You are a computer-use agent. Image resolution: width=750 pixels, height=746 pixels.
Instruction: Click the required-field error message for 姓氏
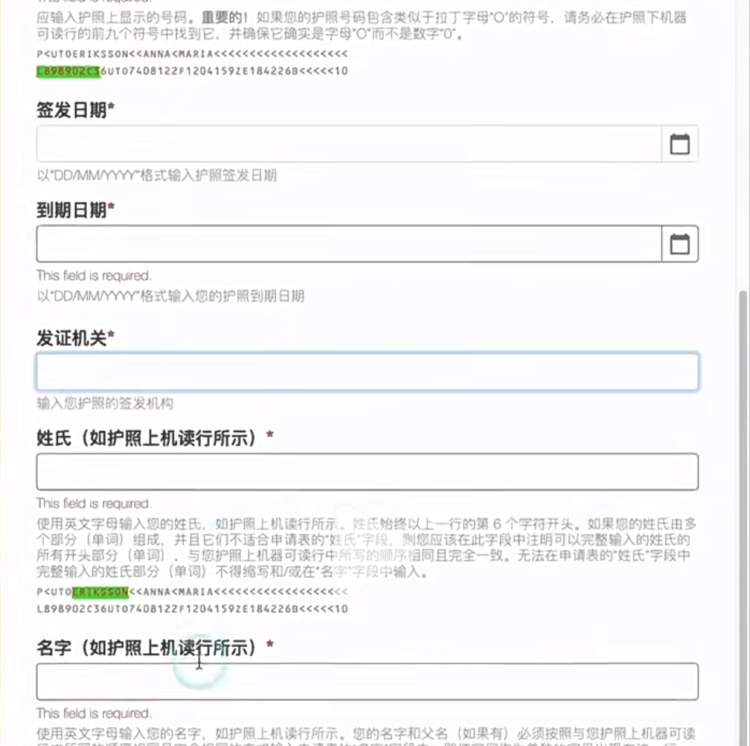click(94, 504)
